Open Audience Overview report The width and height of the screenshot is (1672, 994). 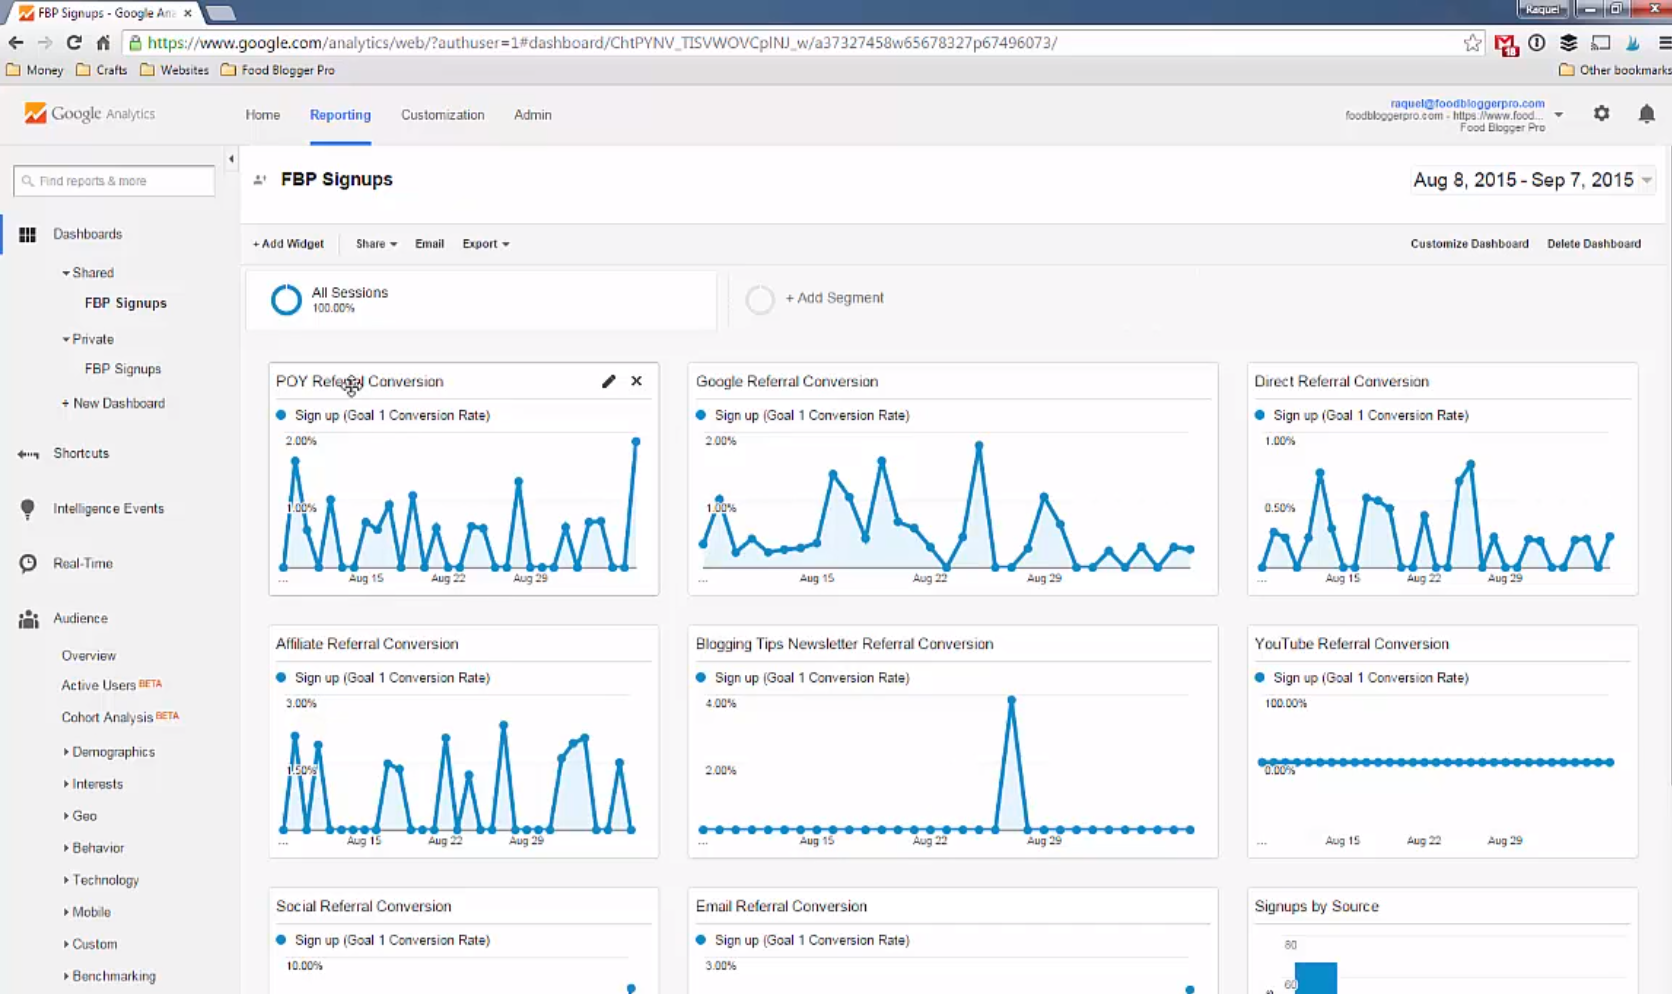pyautogui.click(x=89, y=656)
